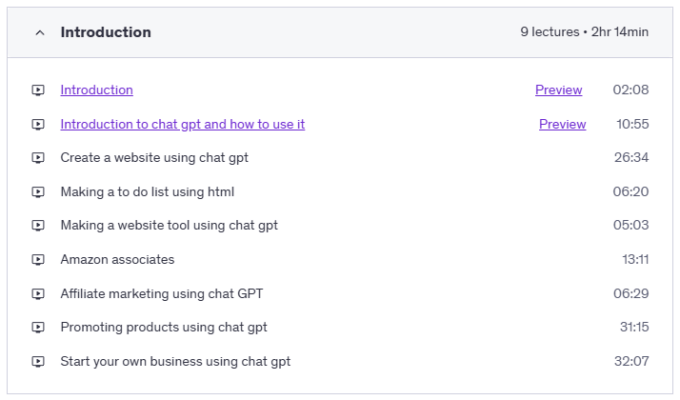Screen dimensions: 680x400
Task: Open the Introduction lecture link
Action: coord(96,90)
